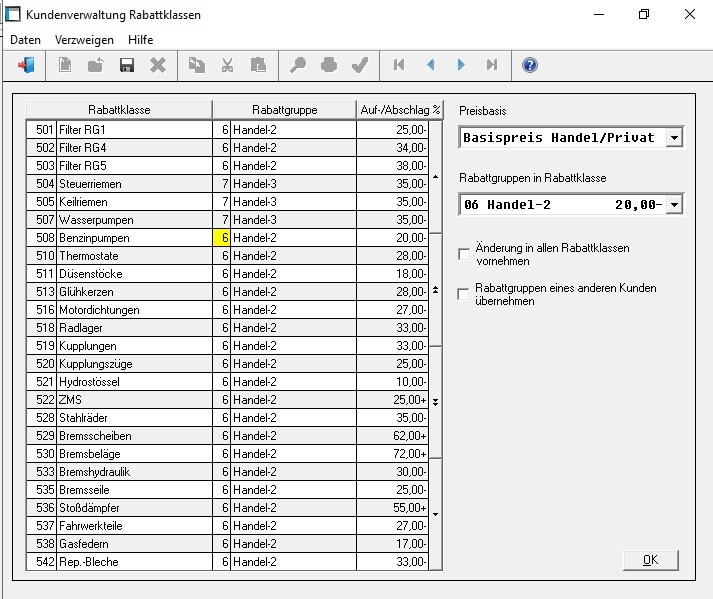713x599 pixels.
Task: Click the Wasserpumpen class cell
Action: point(134,220)
